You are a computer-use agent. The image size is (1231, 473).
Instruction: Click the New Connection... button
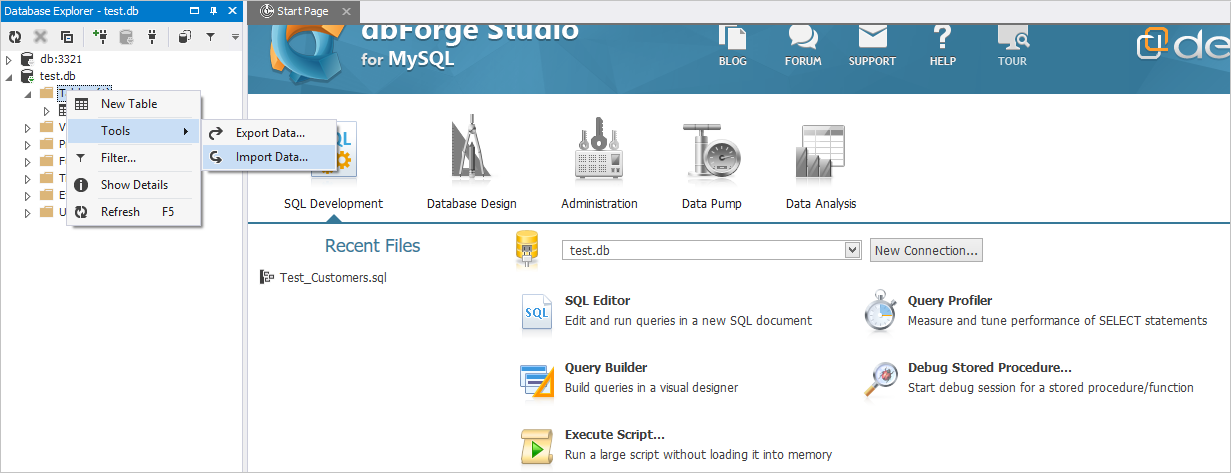926,250
